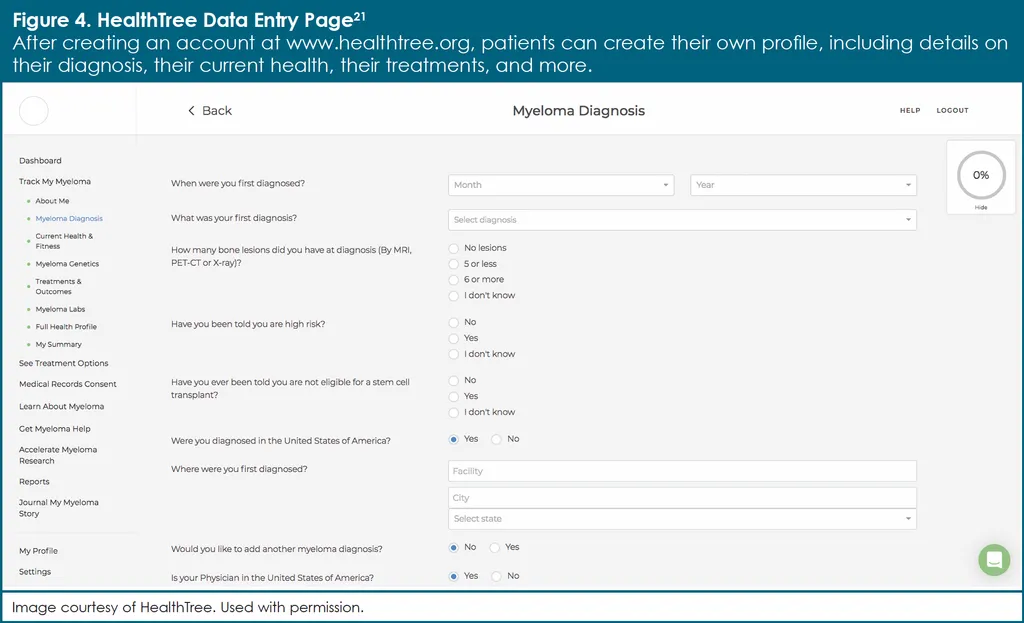This screenshot has width=1024, height=623.
Task: Select Yes for stem cell transplant ineligibility
Action: click(x=454, y=396)
